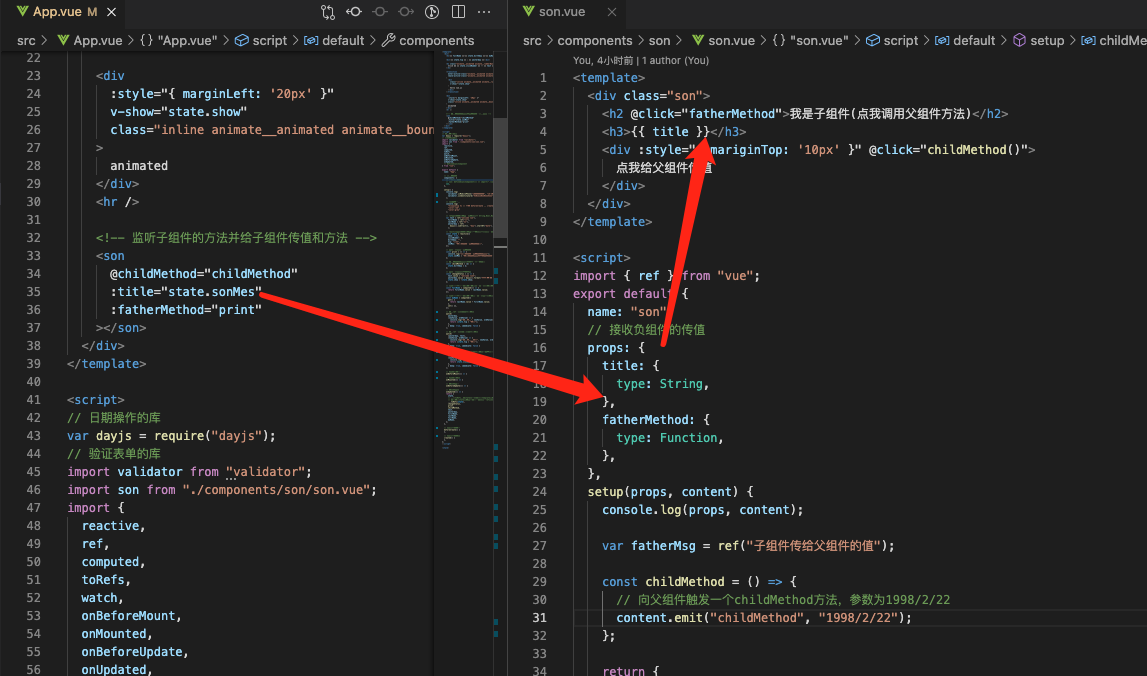This screenshot has width=1147, height=676.
Task: Click :fatherMethod="print" attribute in App.vue
Action: coord(186,309)
